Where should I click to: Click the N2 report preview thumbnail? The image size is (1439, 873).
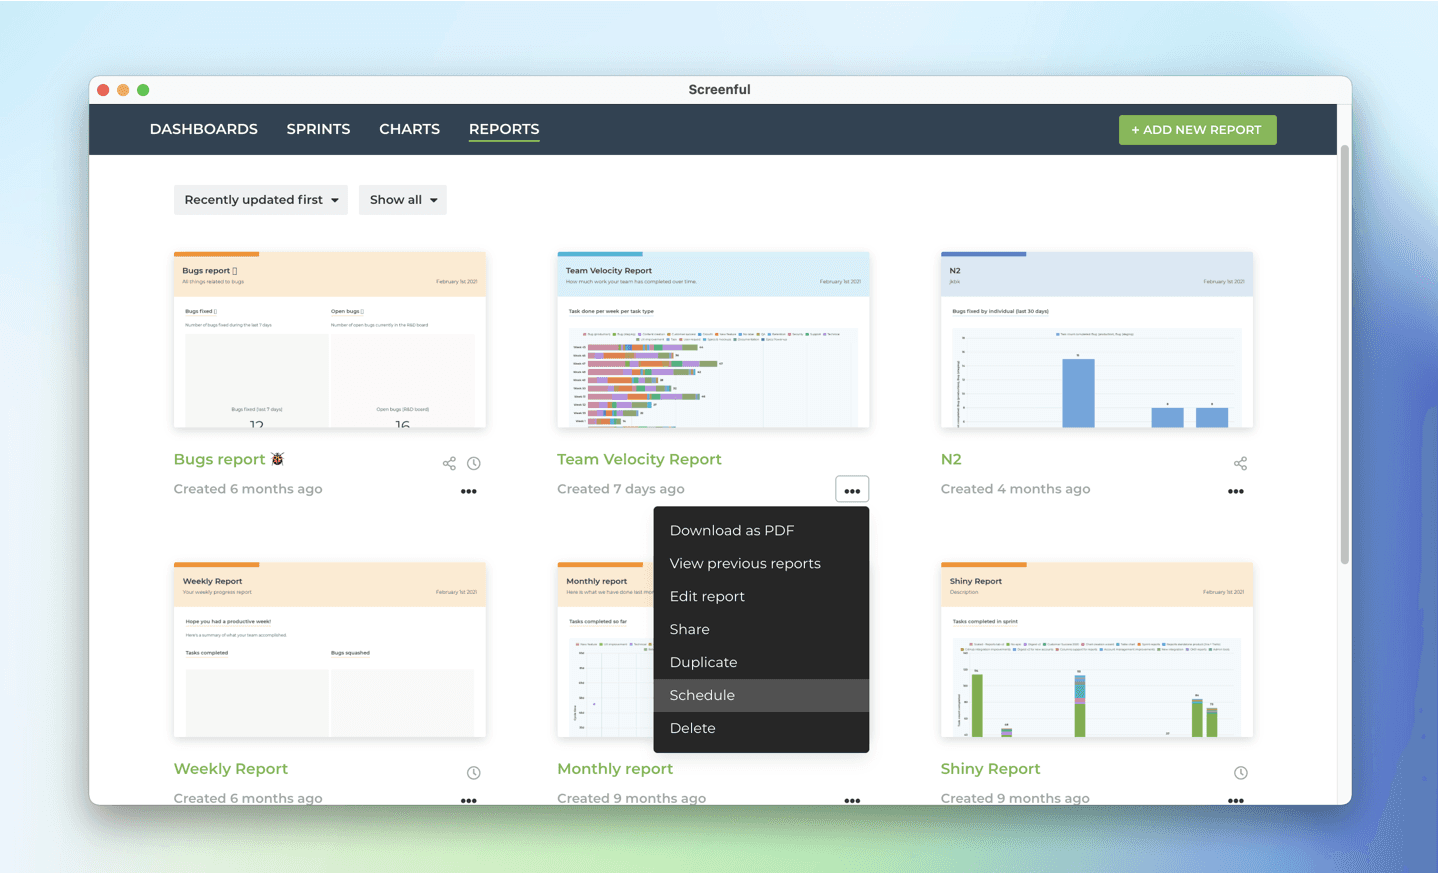tap(1097, 340)
